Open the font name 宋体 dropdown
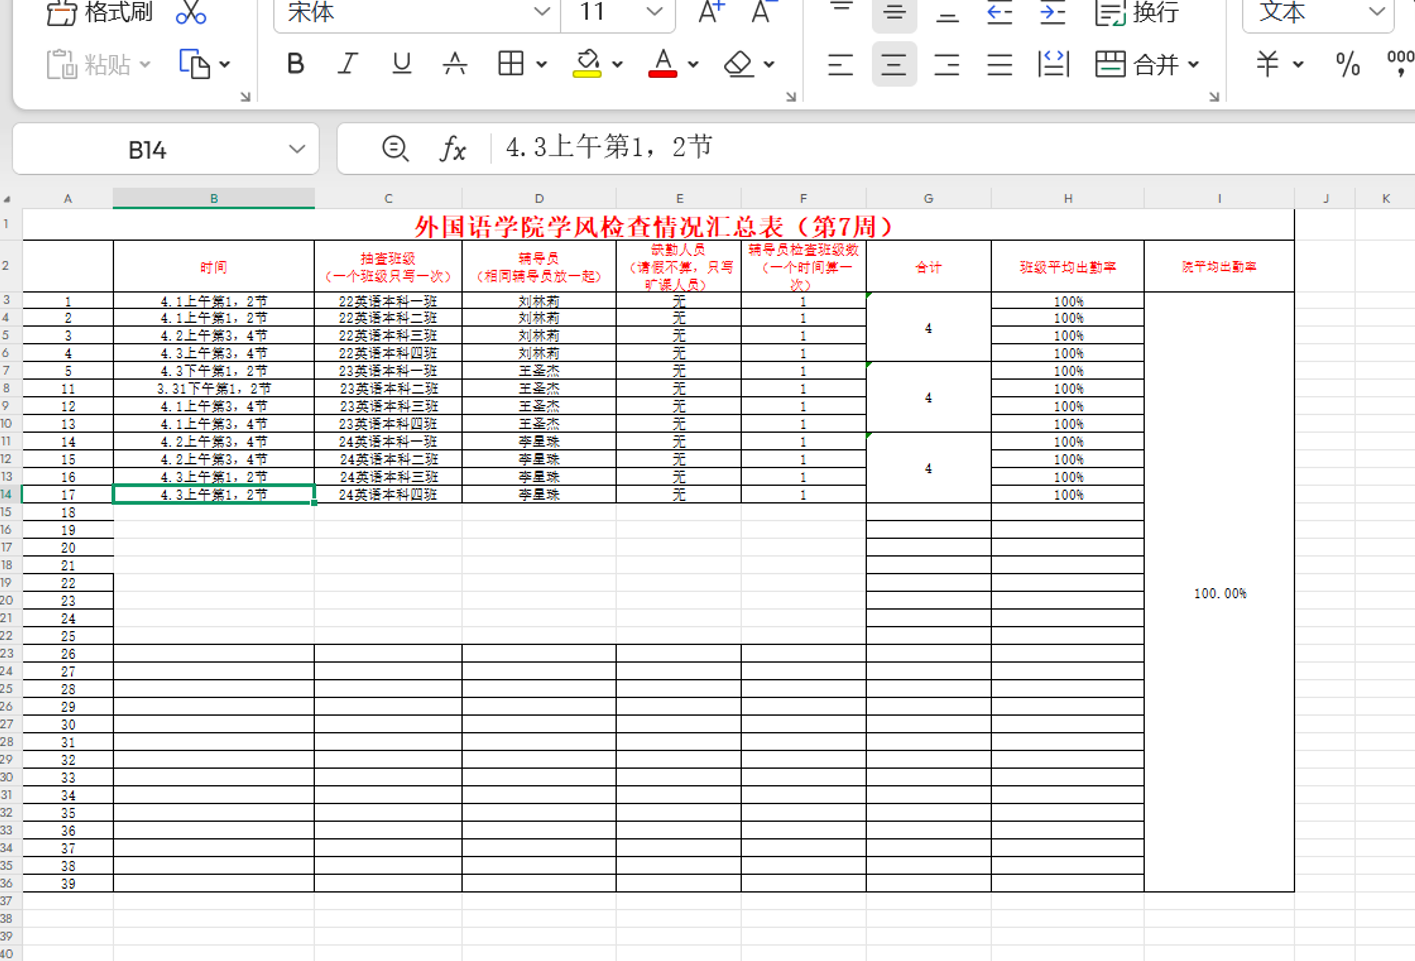Image resolution: width=1415 pixels, height=961 pixels. (541, 12)
